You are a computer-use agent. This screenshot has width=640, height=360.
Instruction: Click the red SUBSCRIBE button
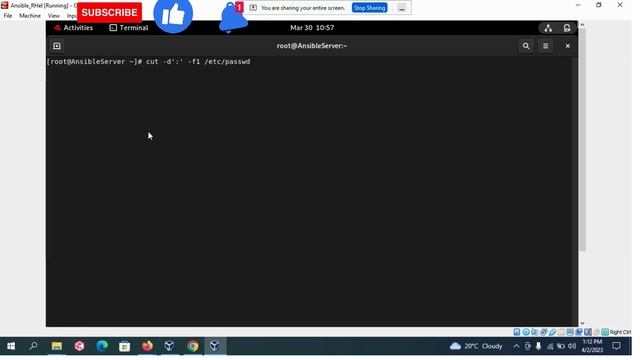[x=109, y=12]
